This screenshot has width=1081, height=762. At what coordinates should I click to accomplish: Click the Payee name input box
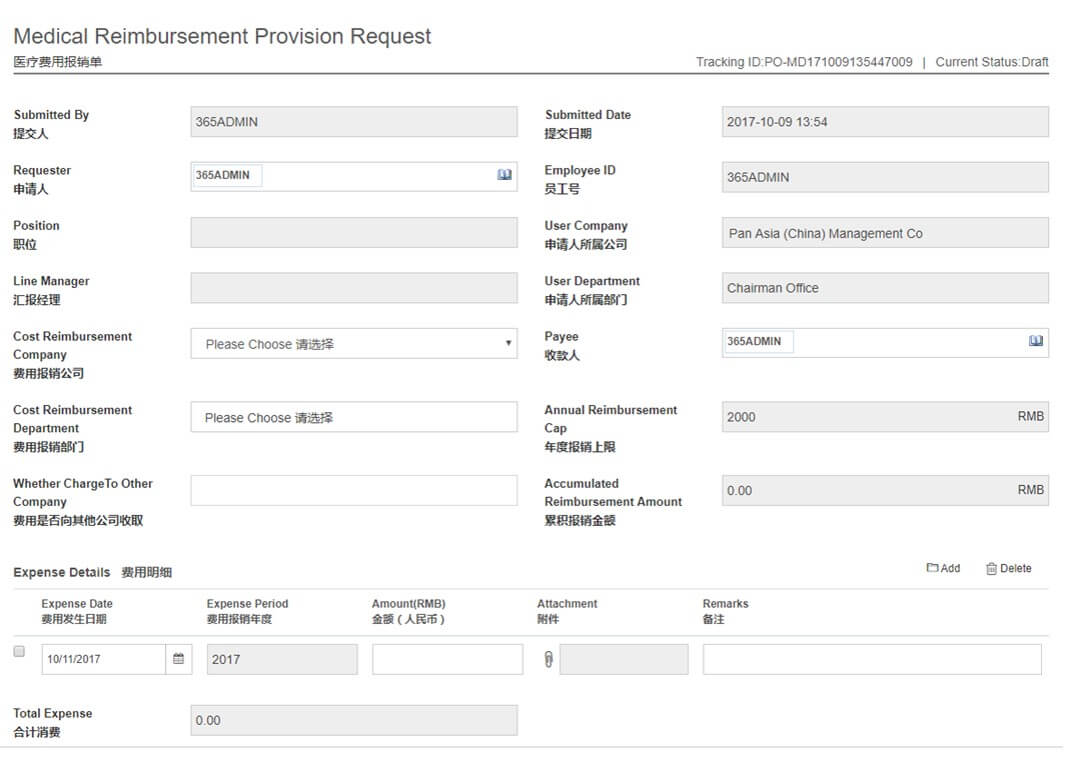click(758, 341)
